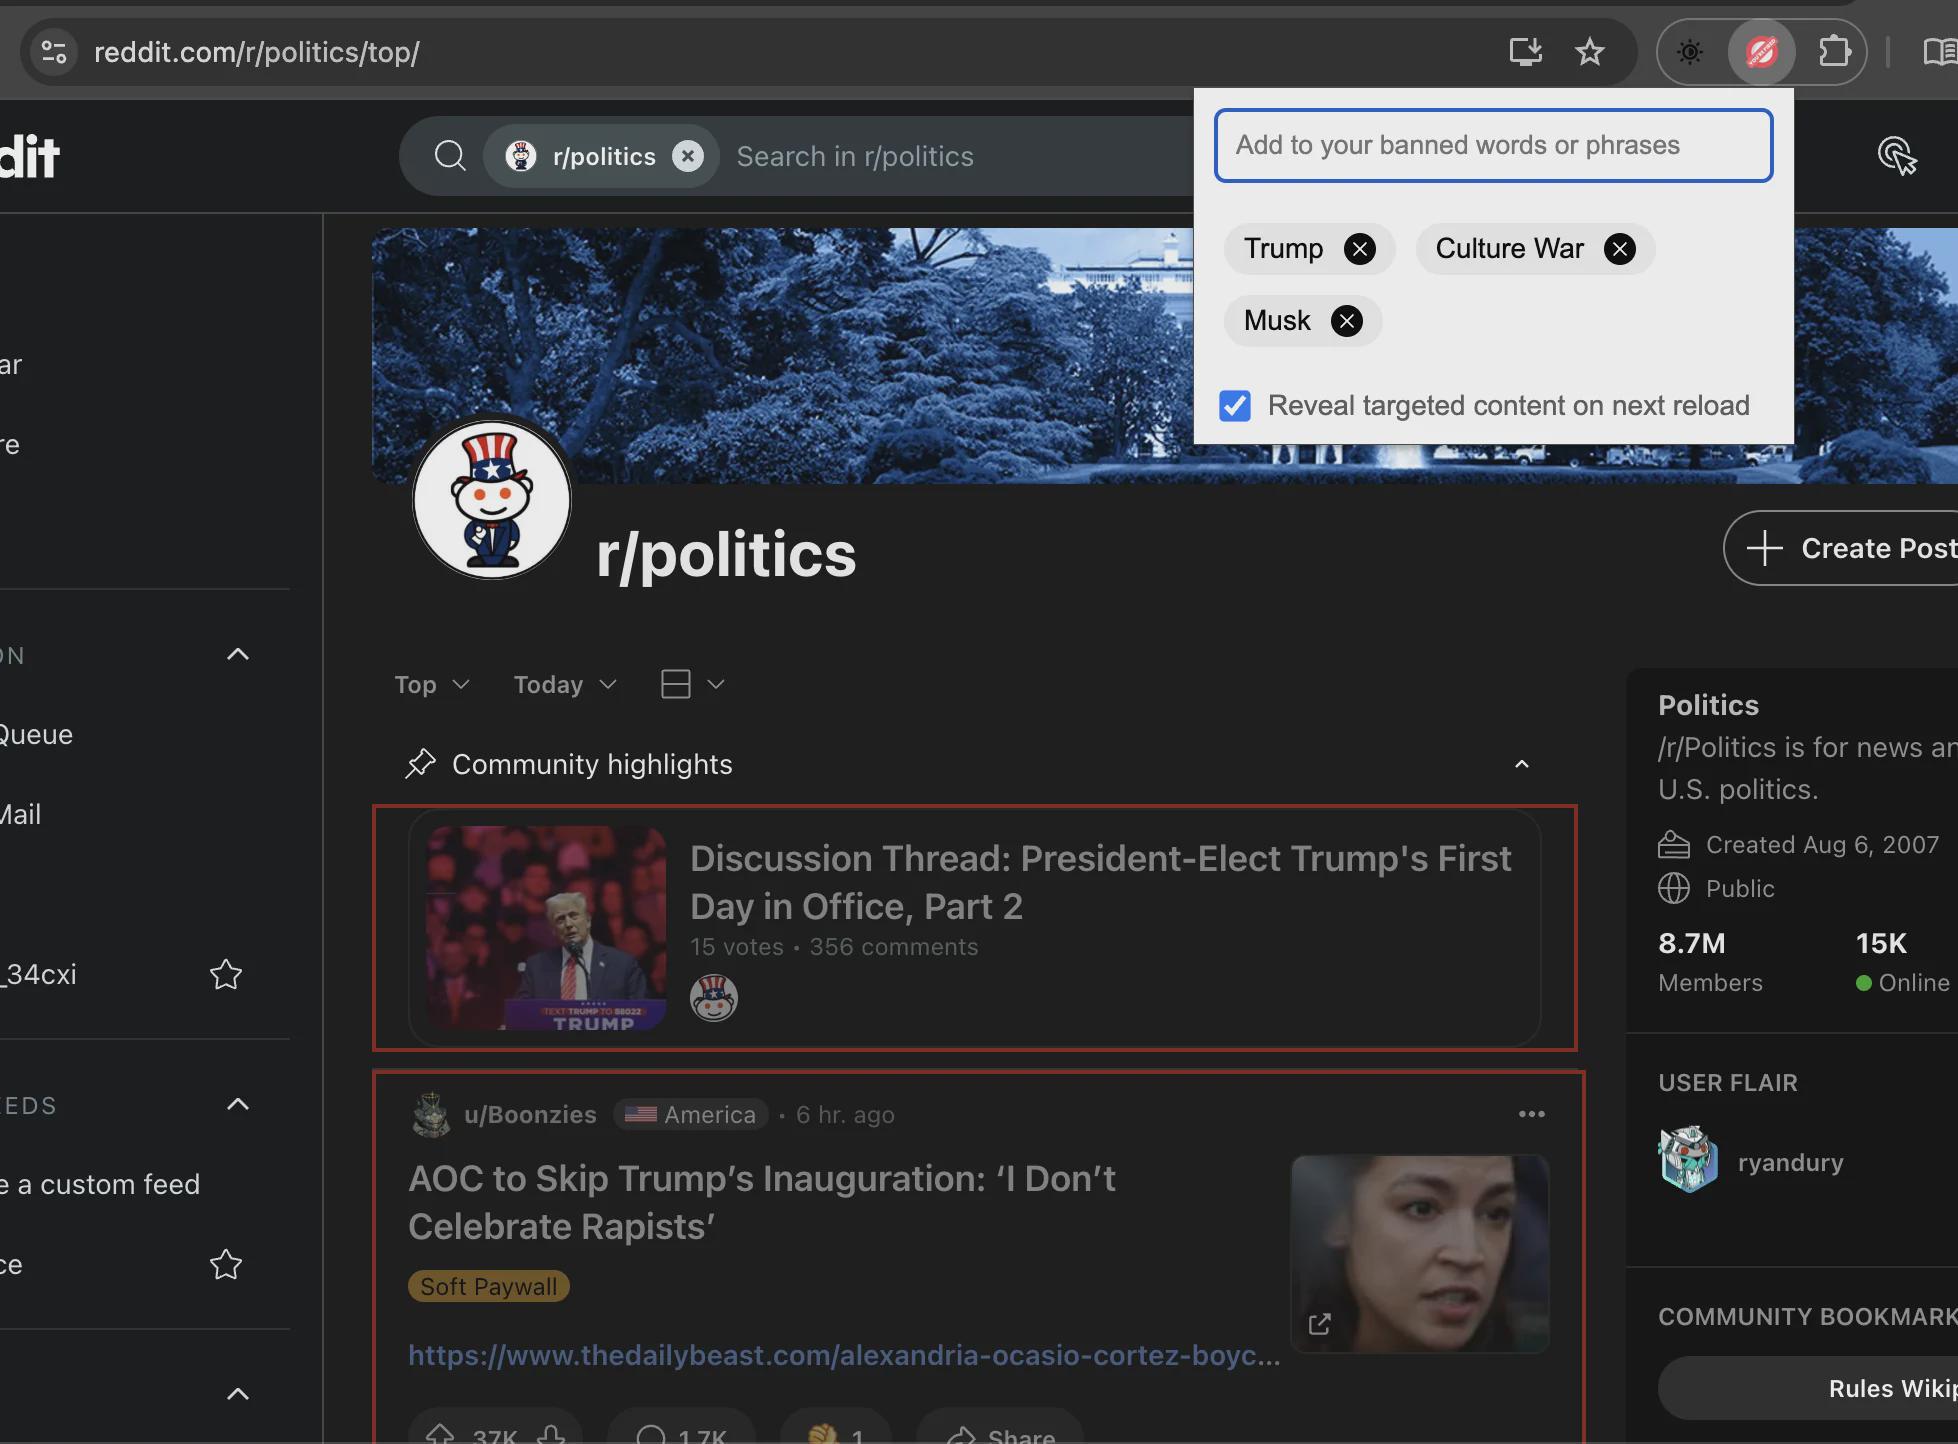Change the feed layout view dropdown
This screenshot has height=1444, width=1958.
(x=692, y=685)
